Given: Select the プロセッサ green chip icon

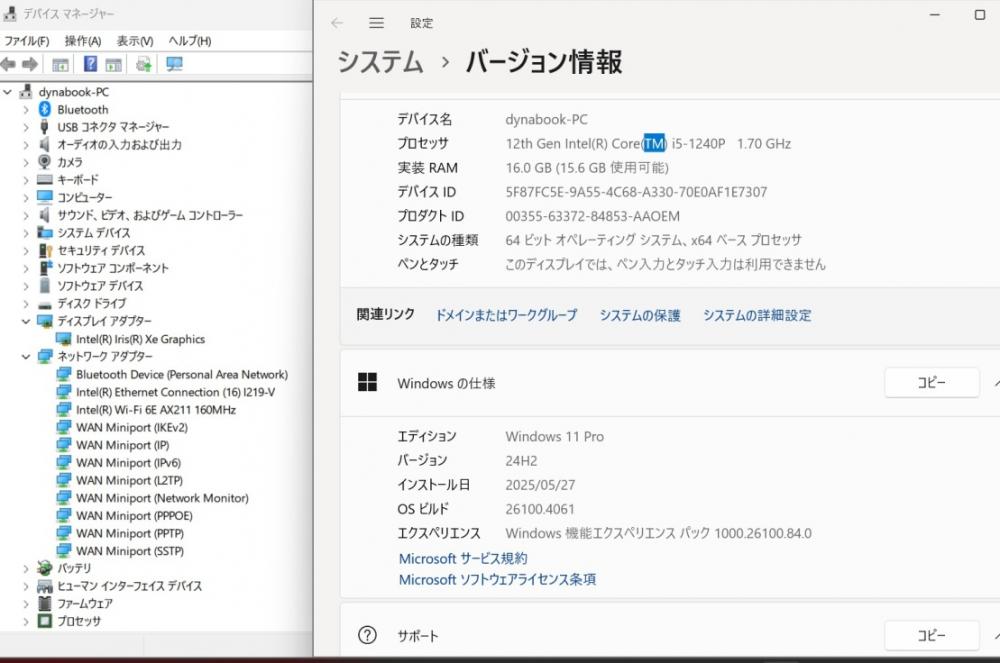Looking at the screenshot, I should (45, 621).
